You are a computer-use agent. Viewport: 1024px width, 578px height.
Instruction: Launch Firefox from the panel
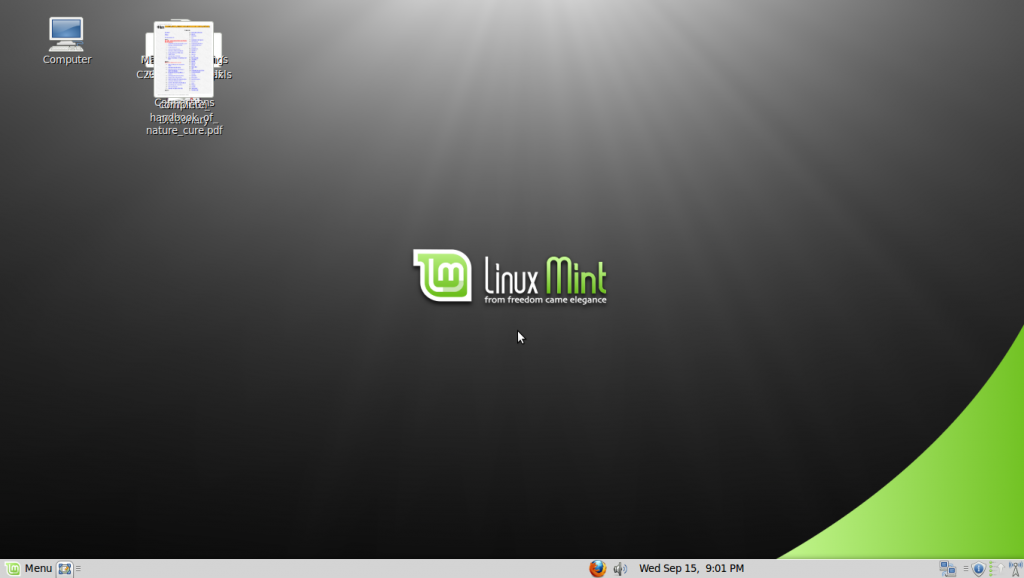[x=597, y=568]
